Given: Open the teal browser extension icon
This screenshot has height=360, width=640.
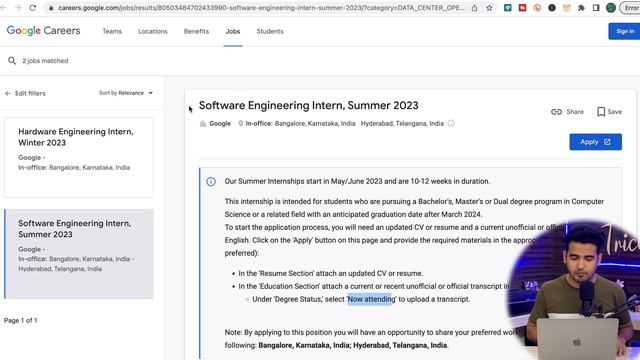Looking at the screenshot, I should tap(507, 8).
